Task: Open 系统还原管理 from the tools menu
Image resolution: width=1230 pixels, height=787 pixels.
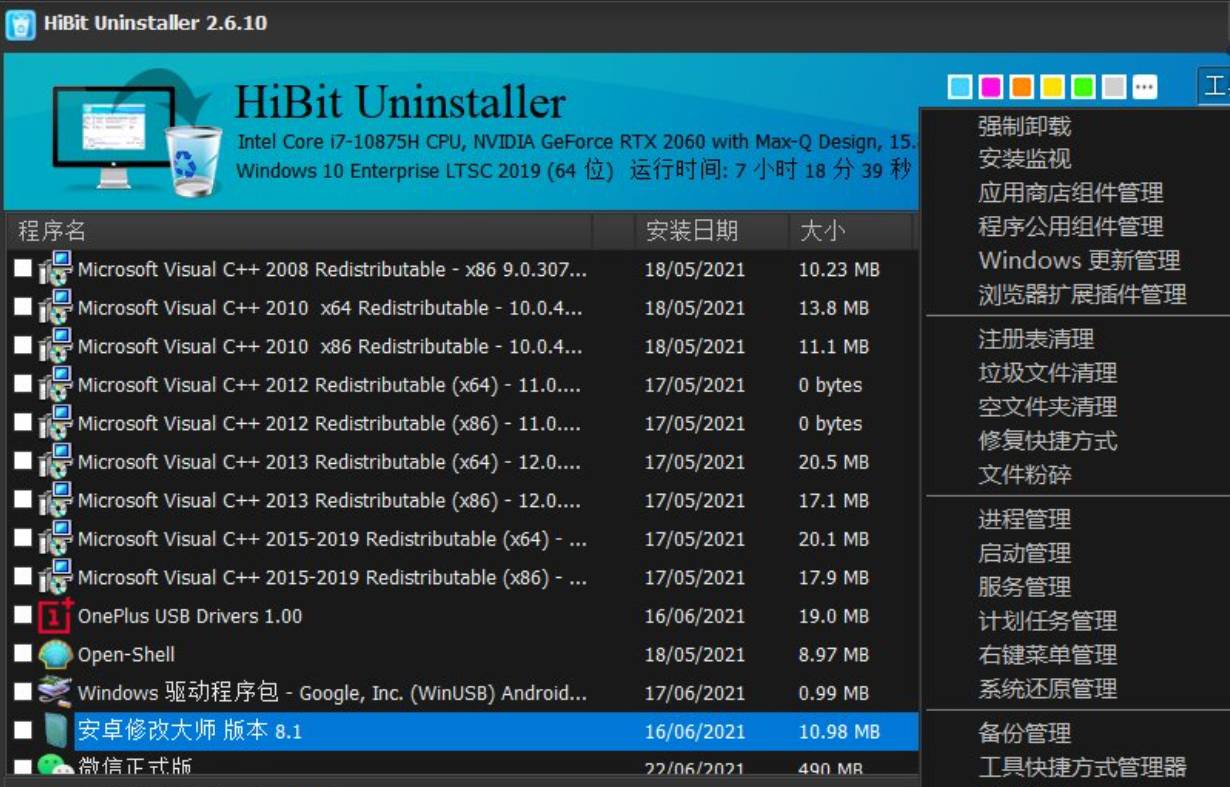Action: click(1047, 689)
